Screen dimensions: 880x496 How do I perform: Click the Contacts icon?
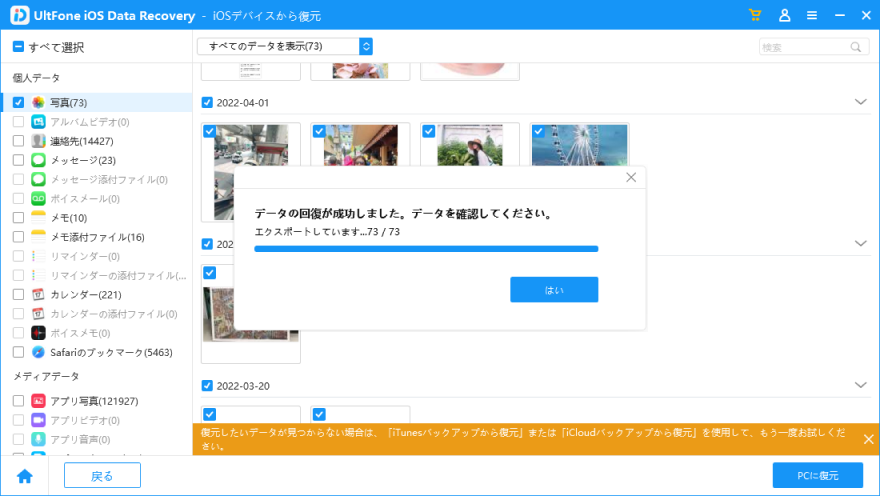[x=38, y=140]
